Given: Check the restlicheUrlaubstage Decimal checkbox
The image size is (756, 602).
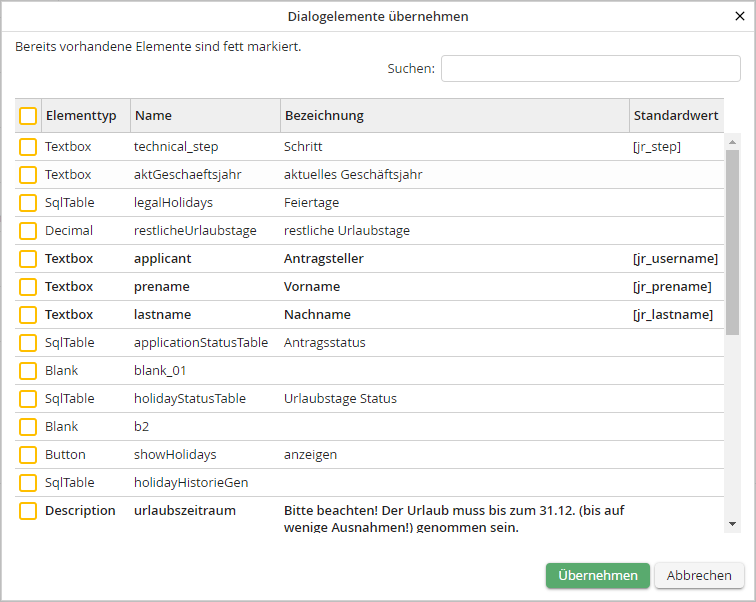Looking at the screenshot, I should point(28,231).
